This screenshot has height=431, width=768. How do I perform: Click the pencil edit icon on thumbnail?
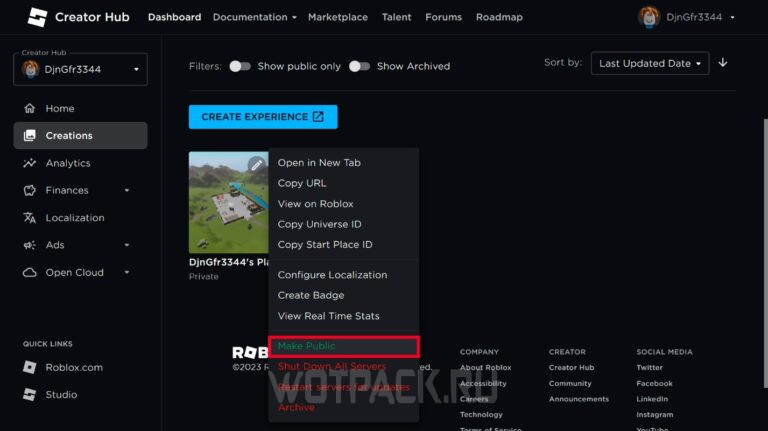[x=256, y=166]
